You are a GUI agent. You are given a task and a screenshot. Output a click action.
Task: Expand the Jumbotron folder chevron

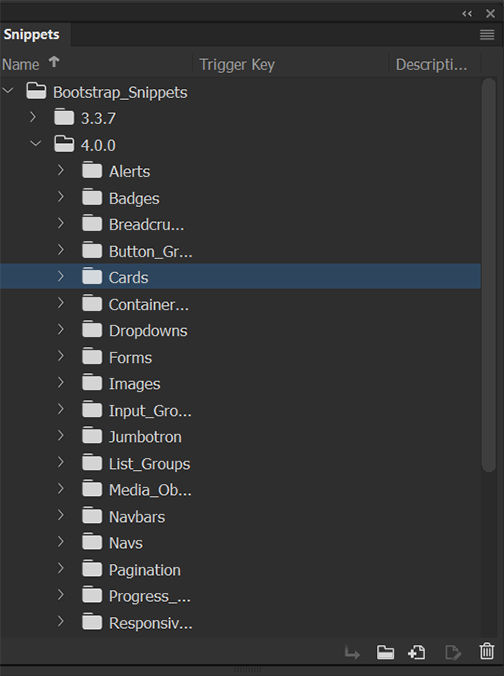click(x=61, y=435)
